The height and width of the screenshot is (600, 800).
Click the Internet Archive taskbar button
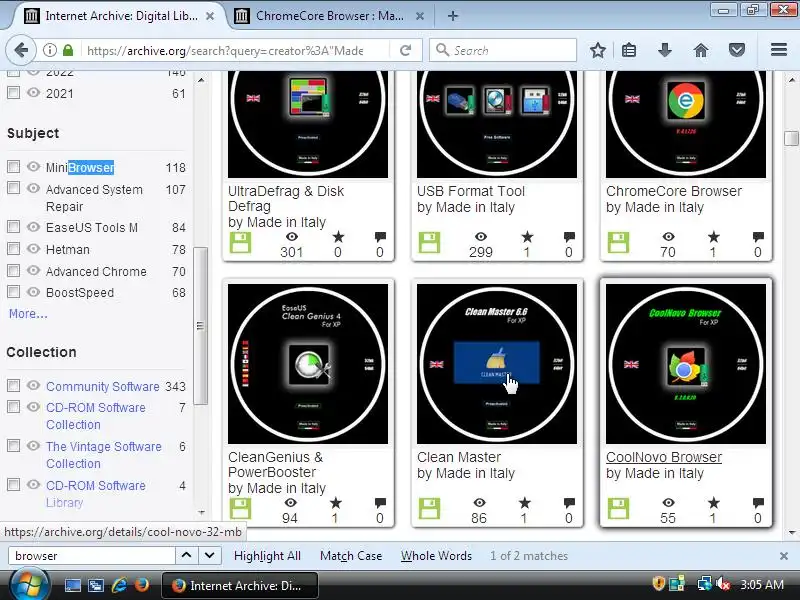click(240, 585)
